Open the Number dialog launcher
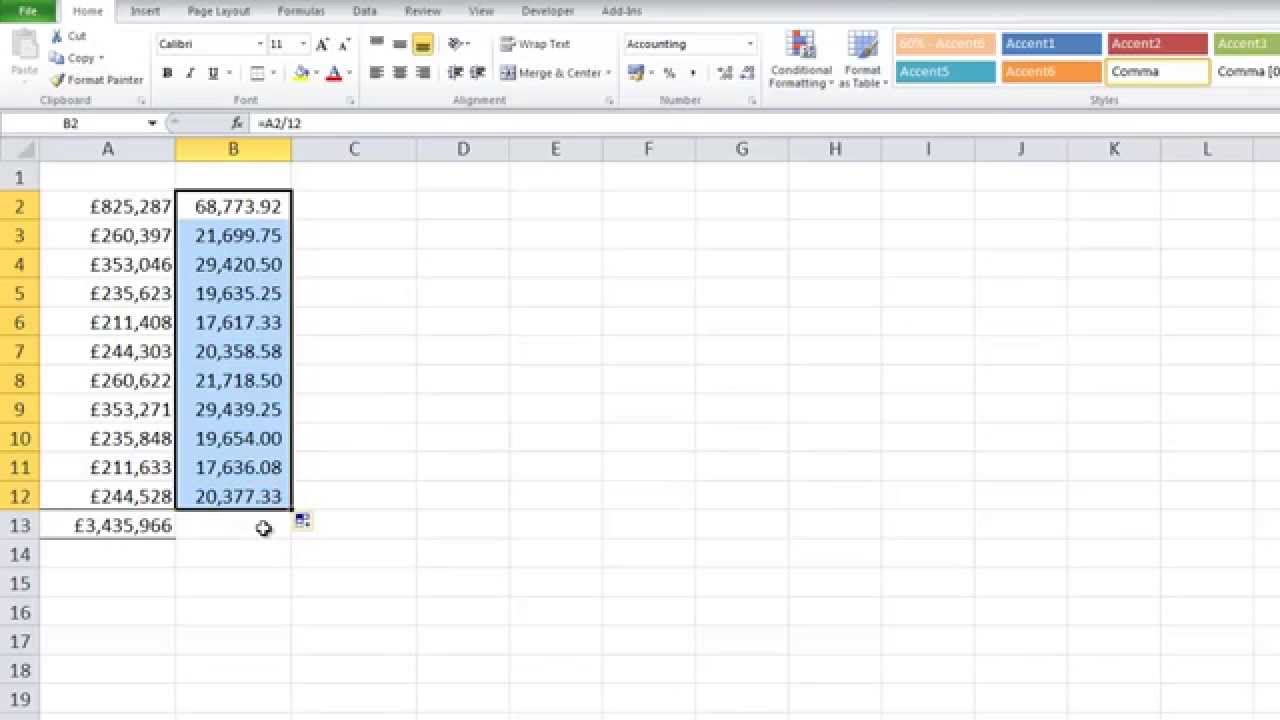This screenshot has height=720, width=1280. click(x=752, y=101)
